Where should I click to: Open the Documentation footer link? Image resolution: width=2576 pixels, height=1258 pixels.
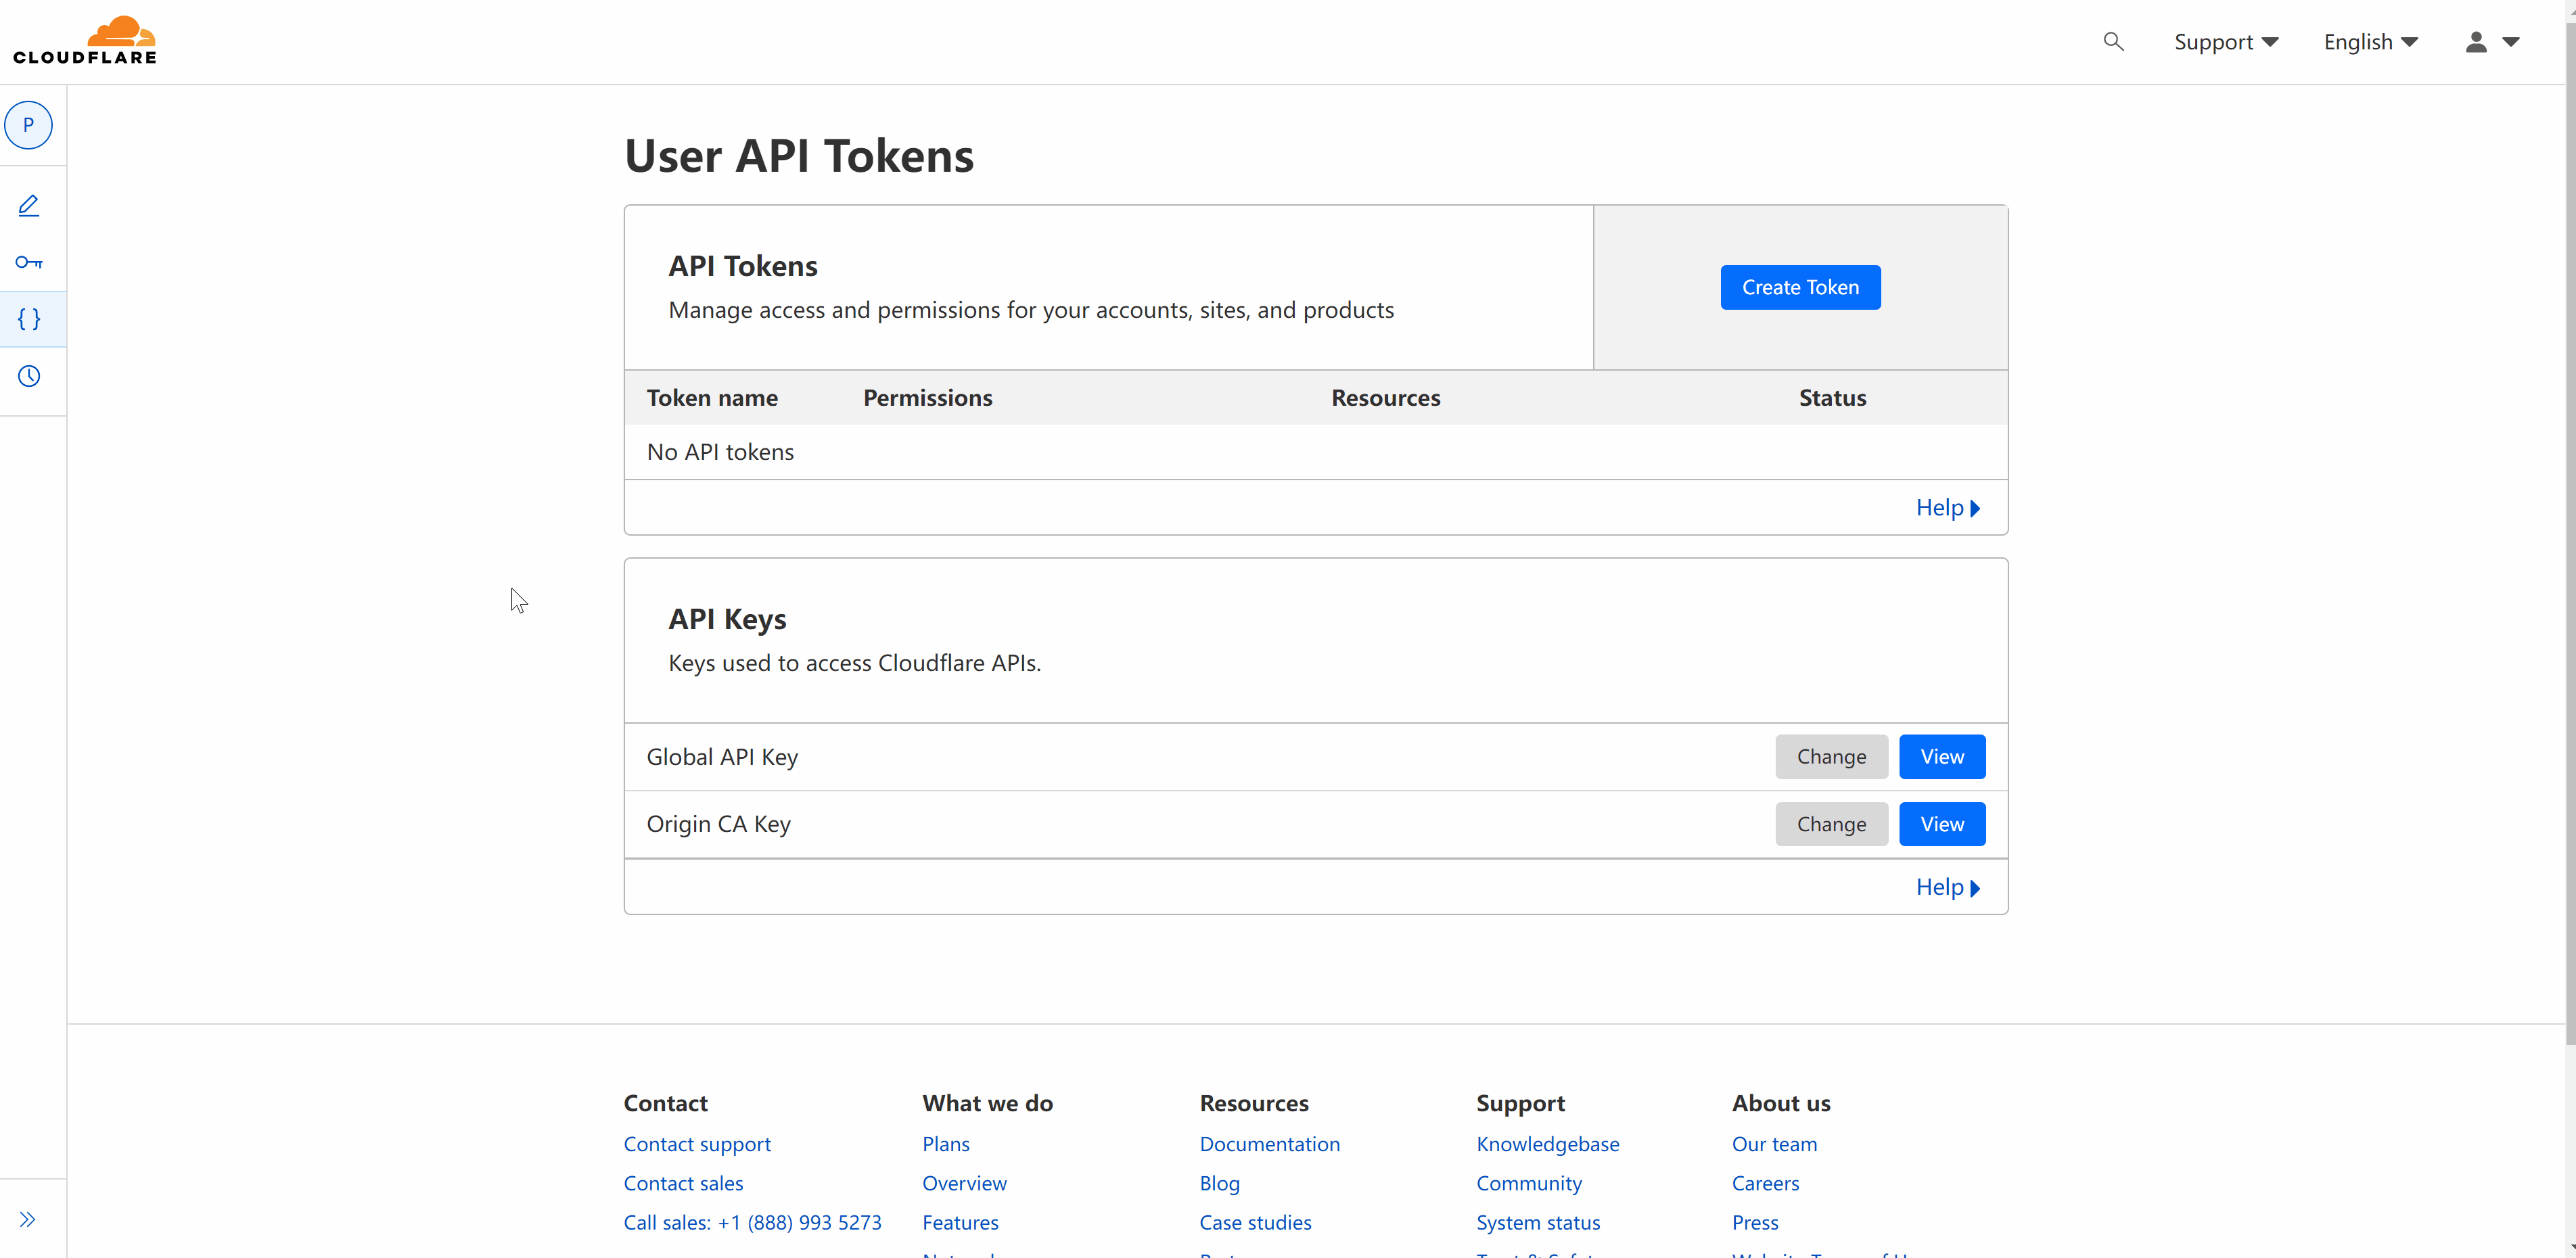[1269, 1144]
